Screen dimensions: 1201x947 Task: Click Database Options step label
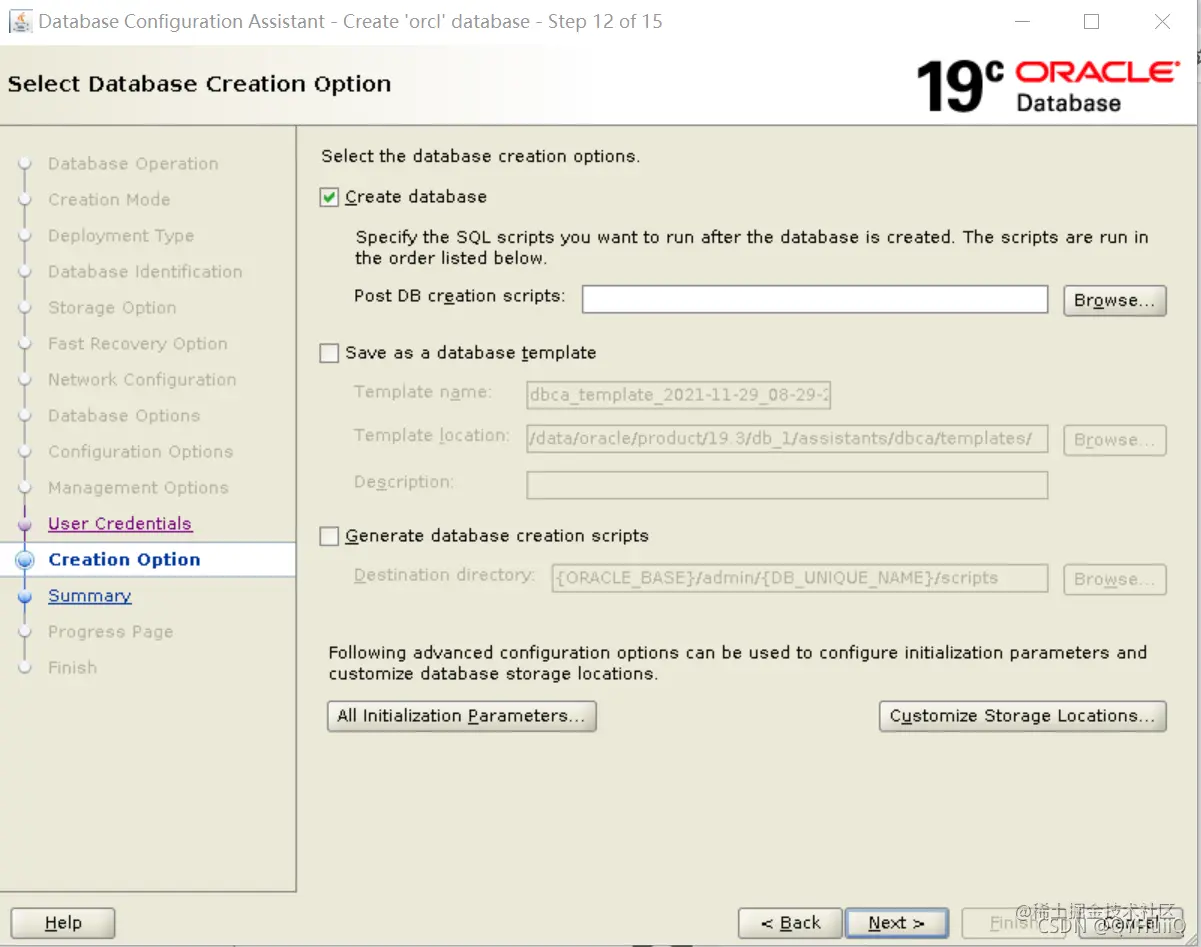[x=124, y=416]
